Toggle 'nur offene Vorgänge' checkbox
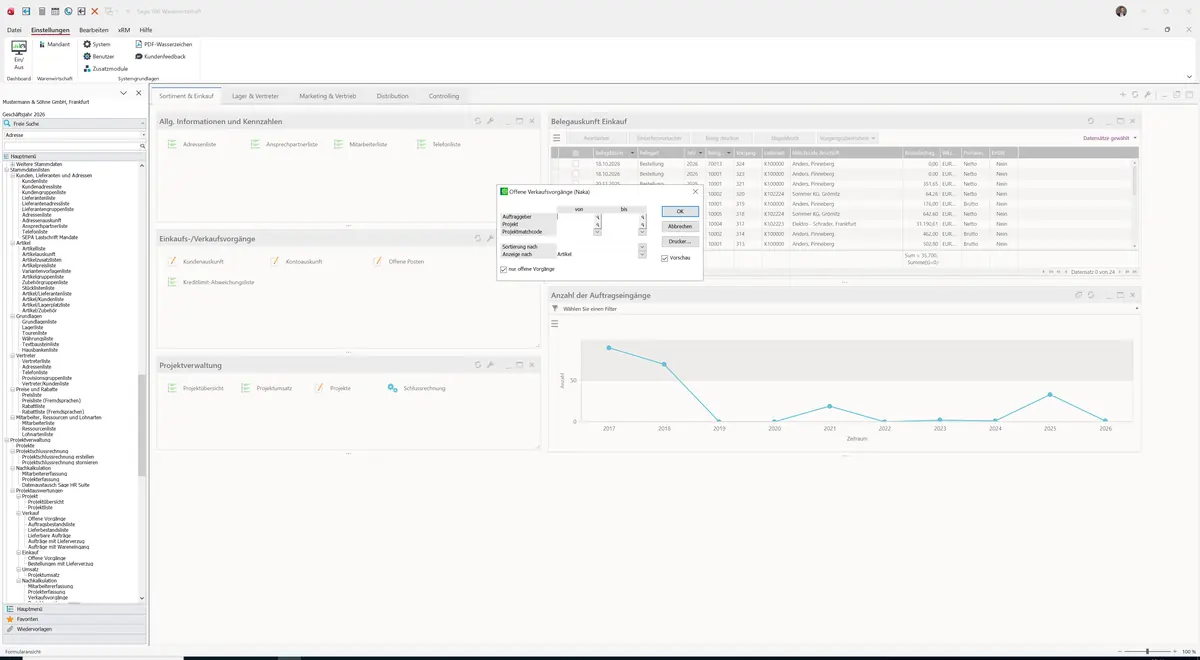 [x=503, y=269]
